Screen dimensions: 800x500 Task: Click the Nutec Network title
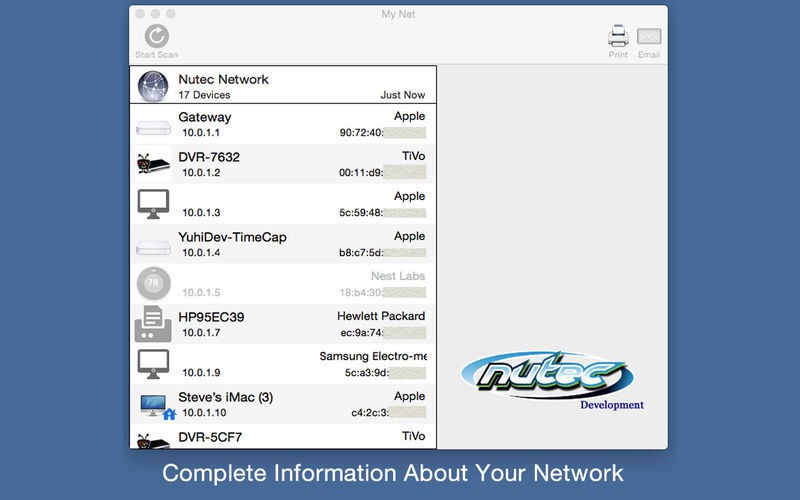click(223, 80)
